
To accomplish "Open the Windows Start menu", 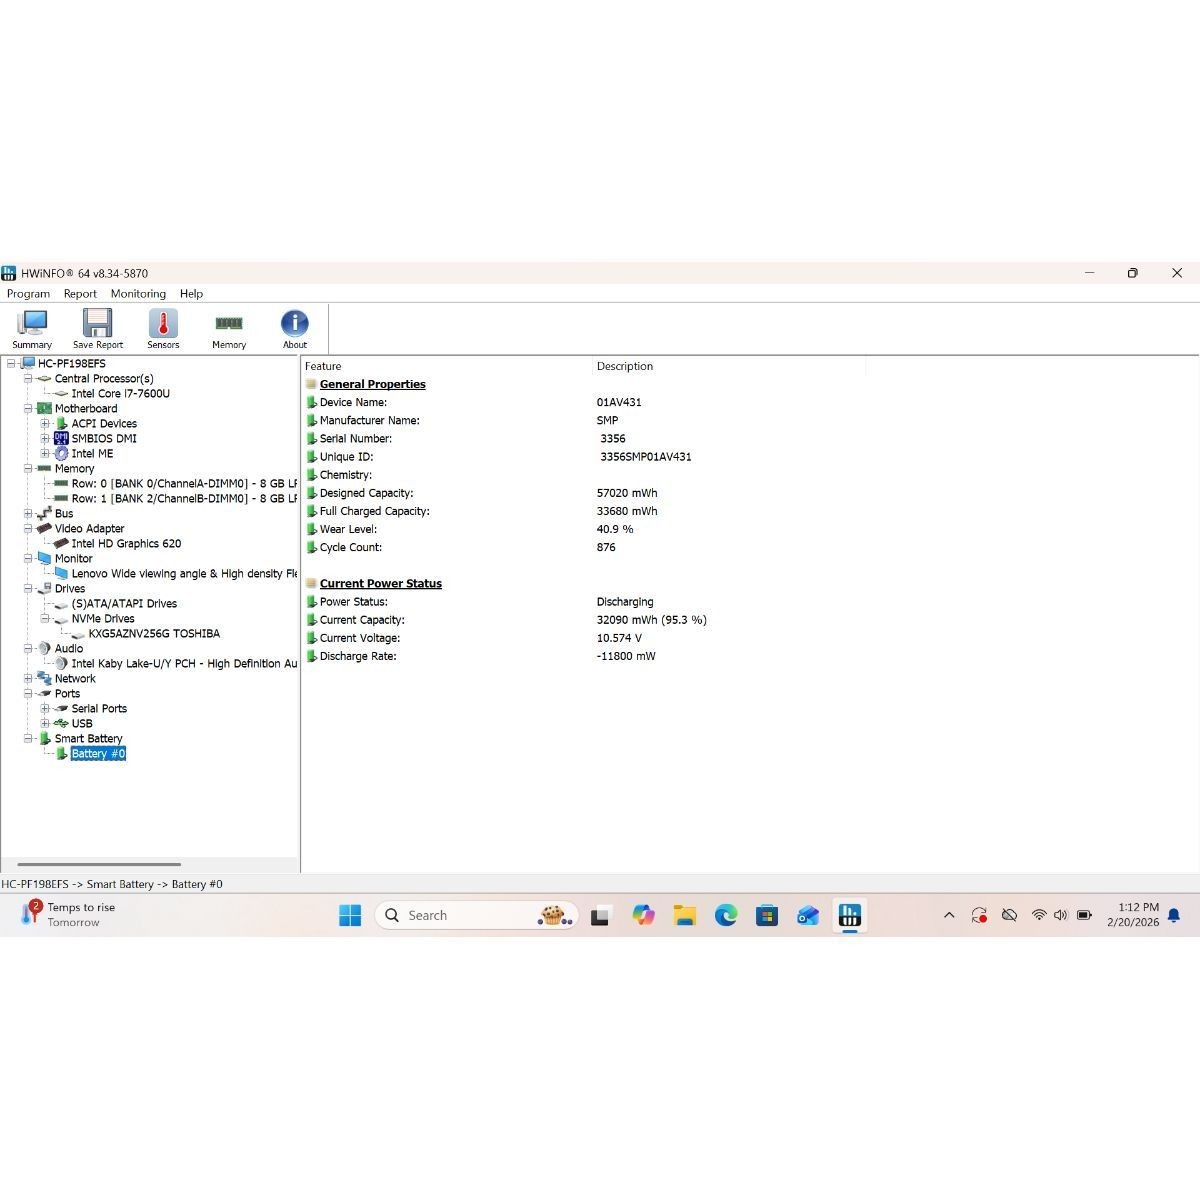I will click(x=350, y=915).
